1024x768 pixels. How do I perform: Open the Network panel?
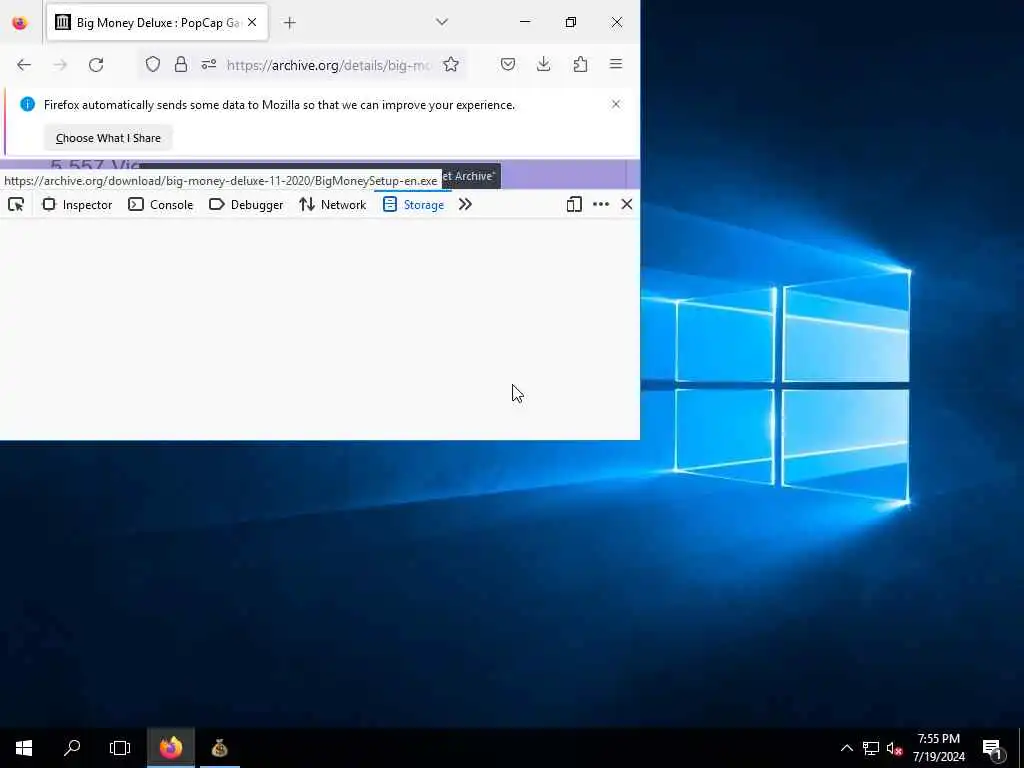pos(332,204)
